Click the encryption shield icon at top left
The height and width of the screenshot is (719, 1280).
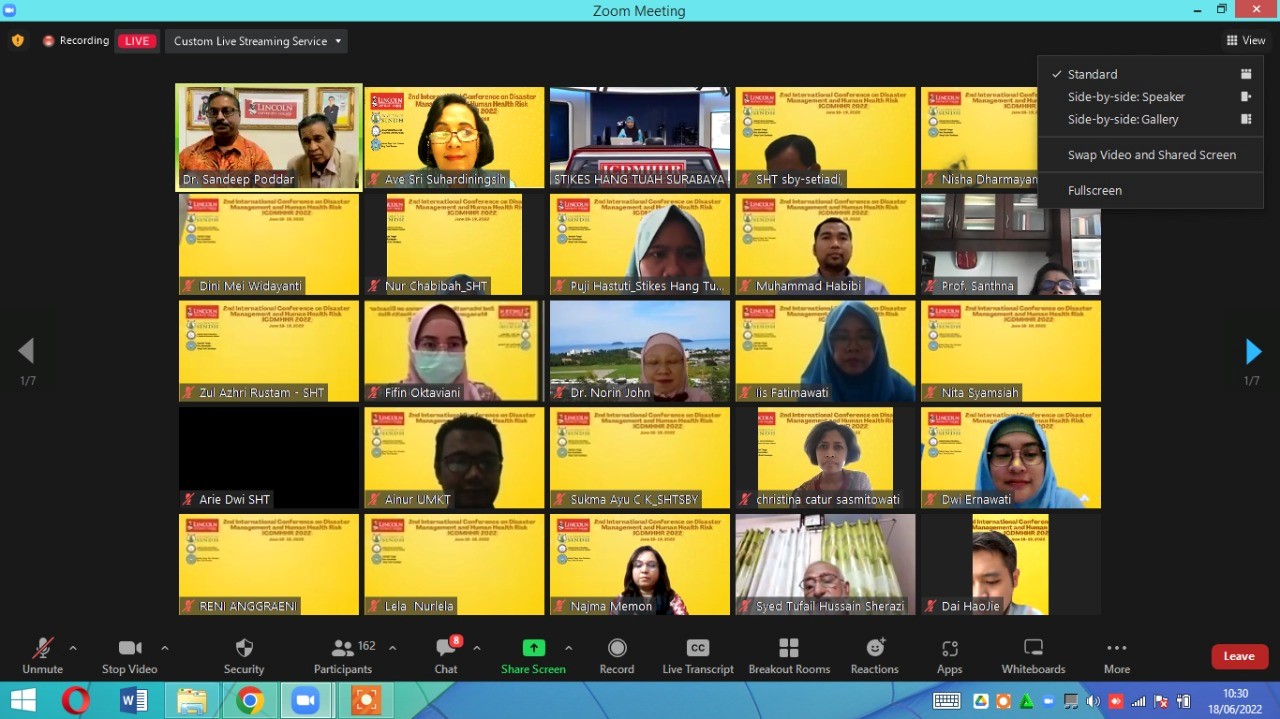click(x=18, y=41)
